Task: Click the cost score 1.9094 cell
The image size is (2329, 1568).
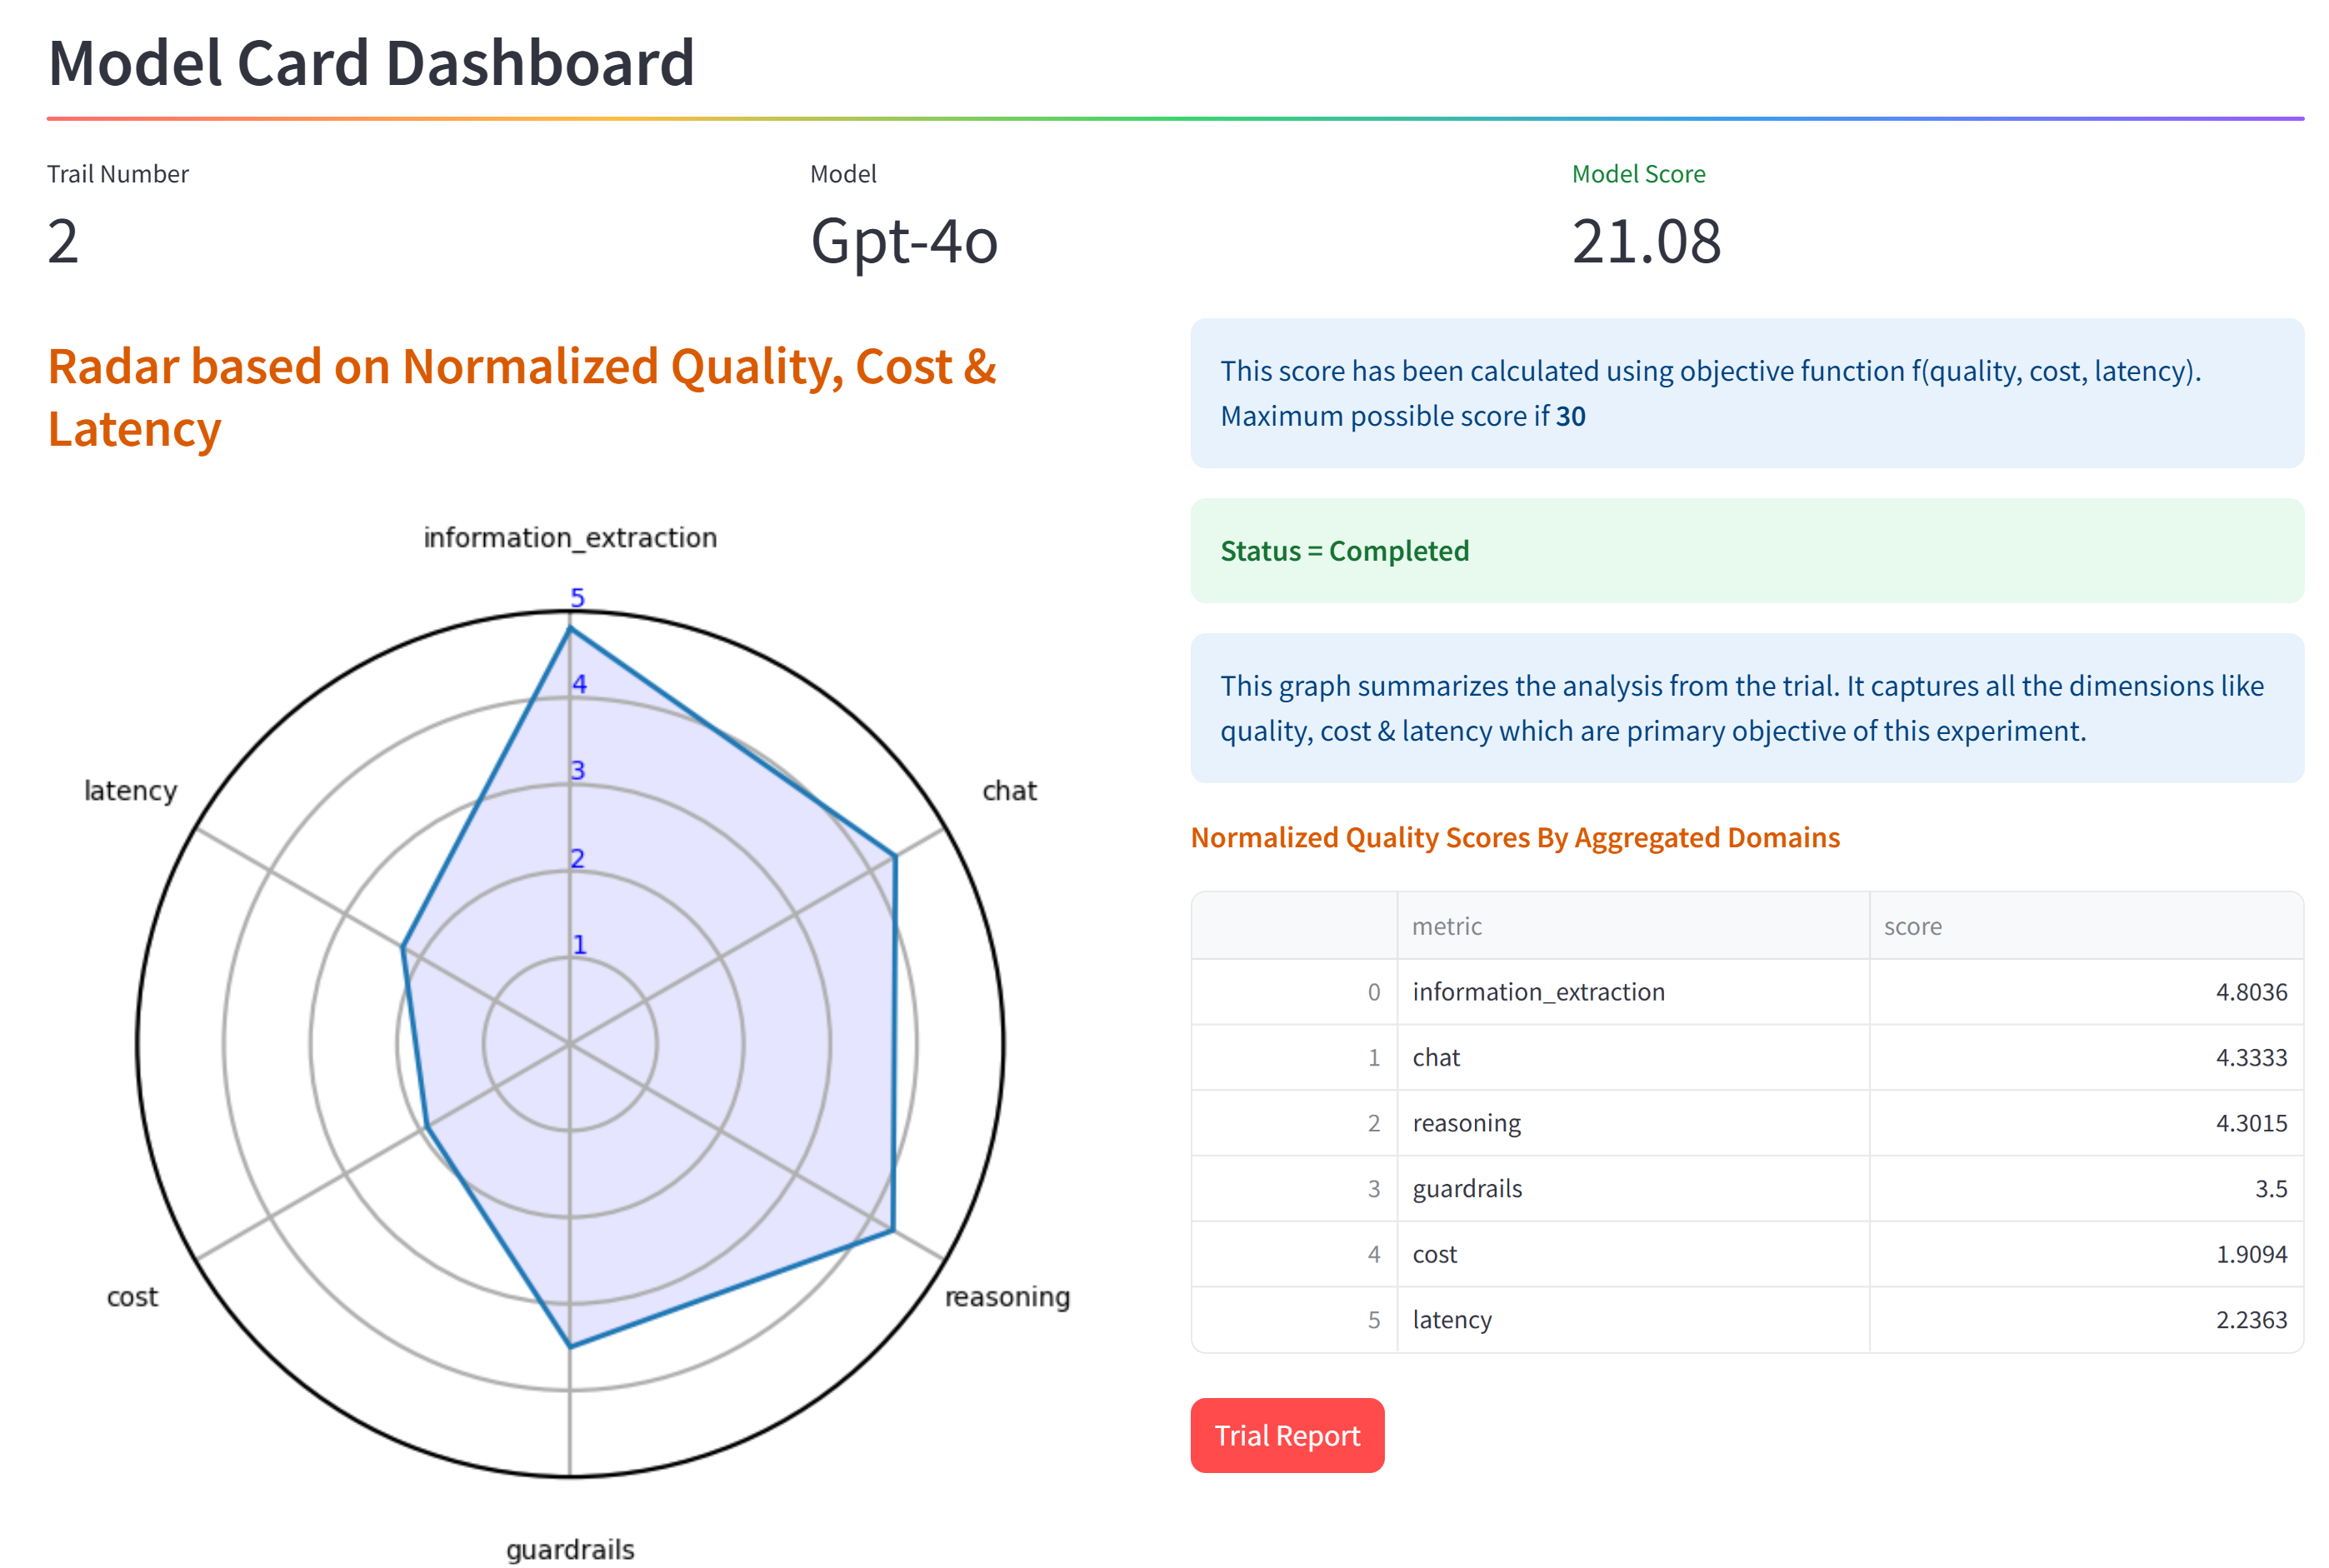Action: (2250, 1254)
